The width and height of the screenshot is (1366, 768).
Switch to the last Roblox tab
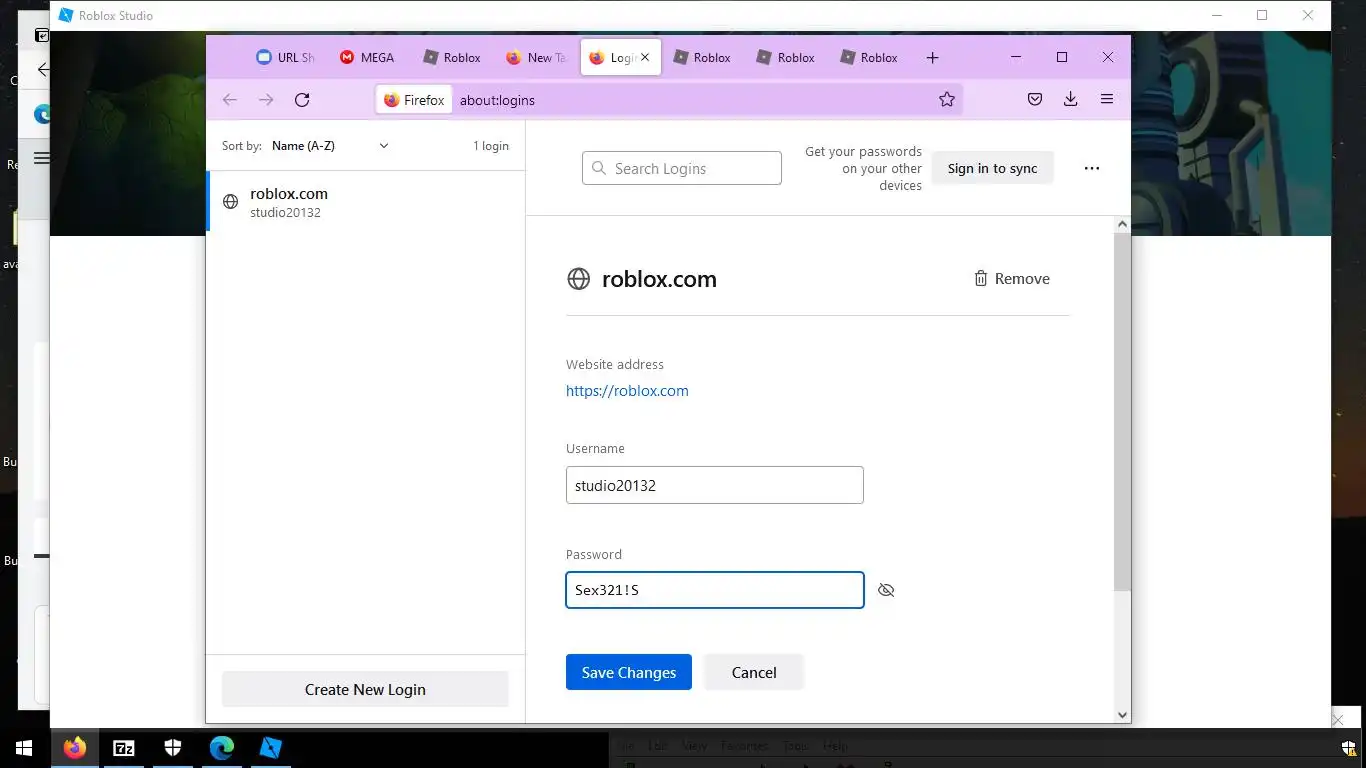point(869,58)
